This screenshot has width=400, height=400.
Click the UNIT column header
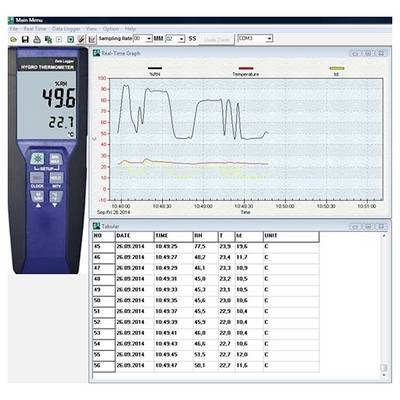(291, 236)
